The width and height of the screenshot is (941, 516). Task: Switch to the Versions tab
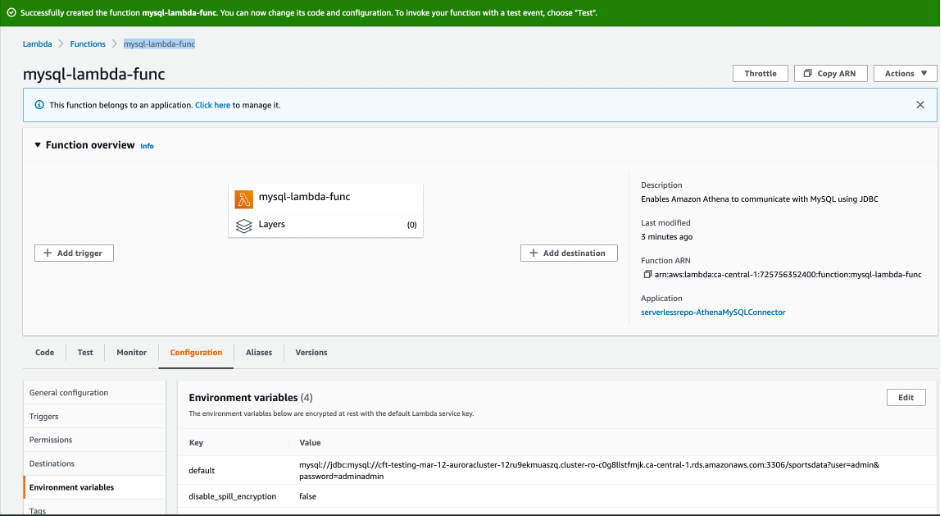point(311,352)
